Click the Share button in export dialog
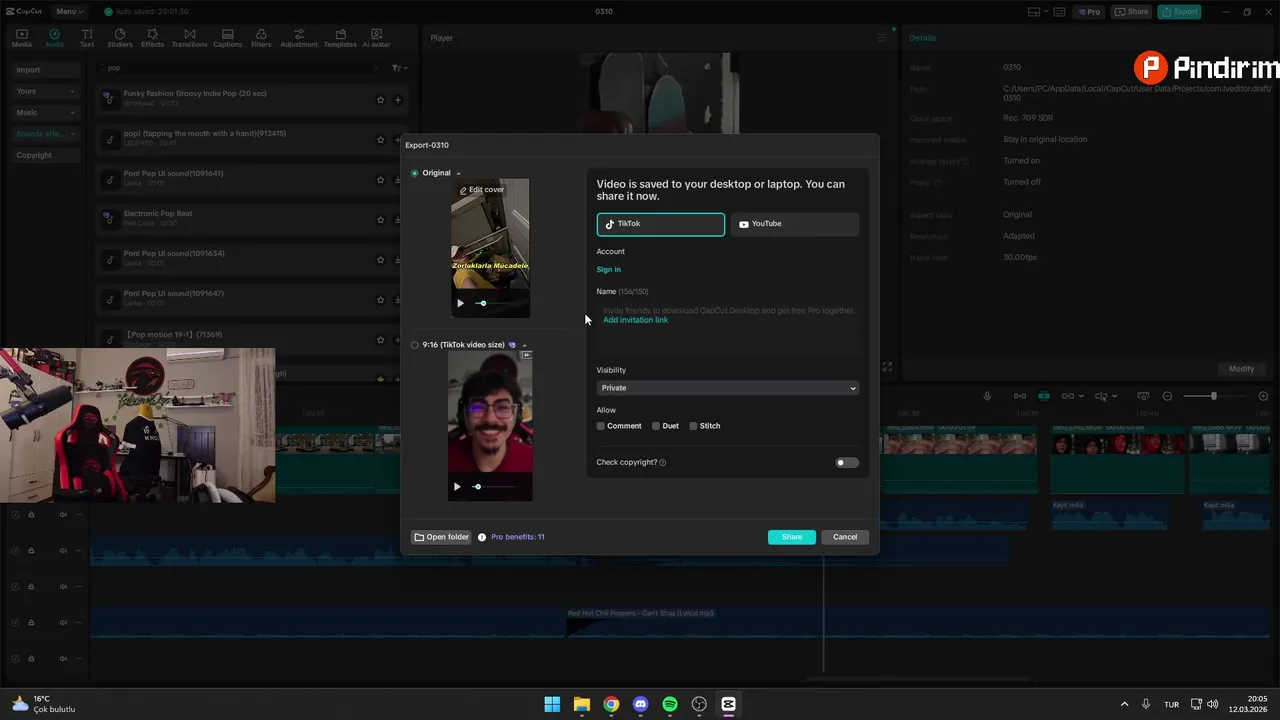Image resolution: width=1280 pixels, height=720 pixels. 792,537
